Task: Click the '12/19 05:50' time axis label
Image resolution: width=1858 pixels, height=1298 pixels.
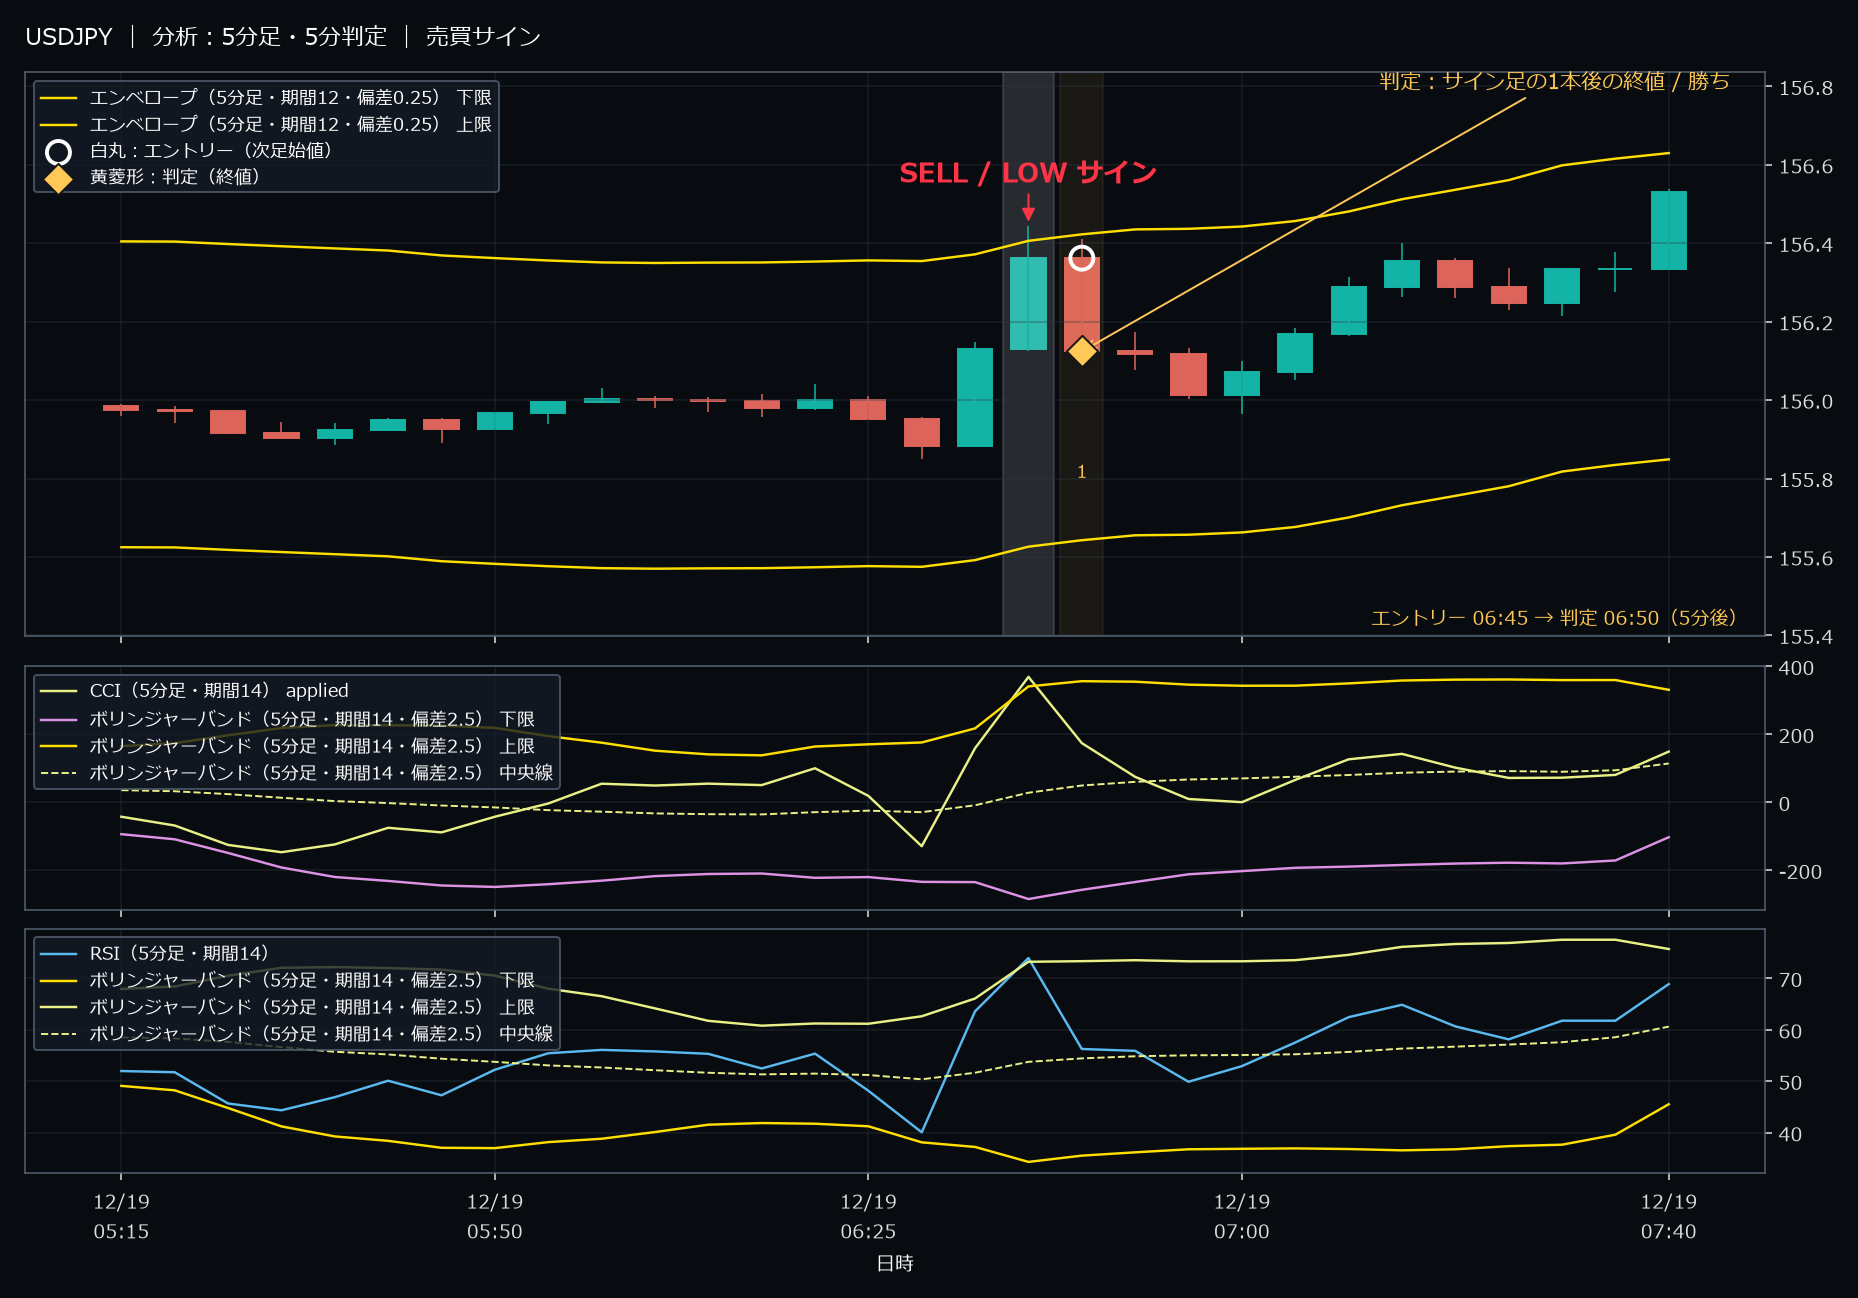Action: 495,1217
